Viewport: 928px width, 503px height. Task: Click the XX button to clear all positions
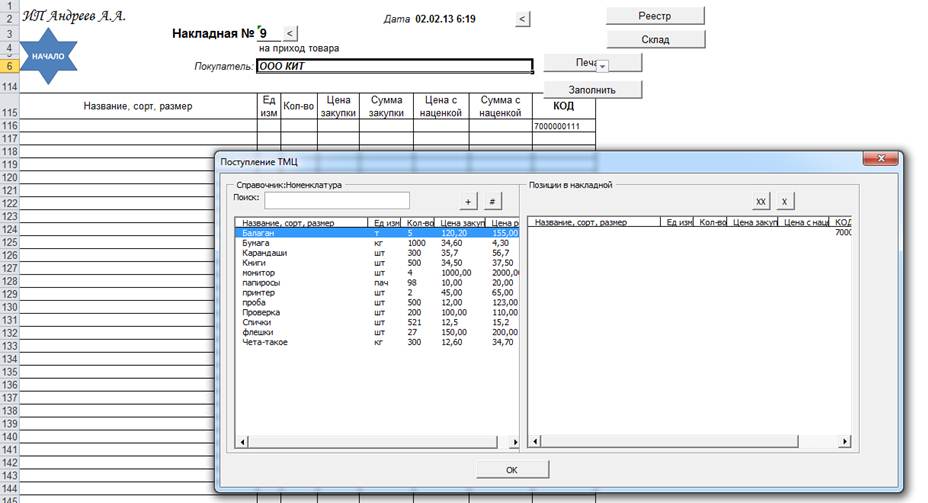[x=761, y=201]
